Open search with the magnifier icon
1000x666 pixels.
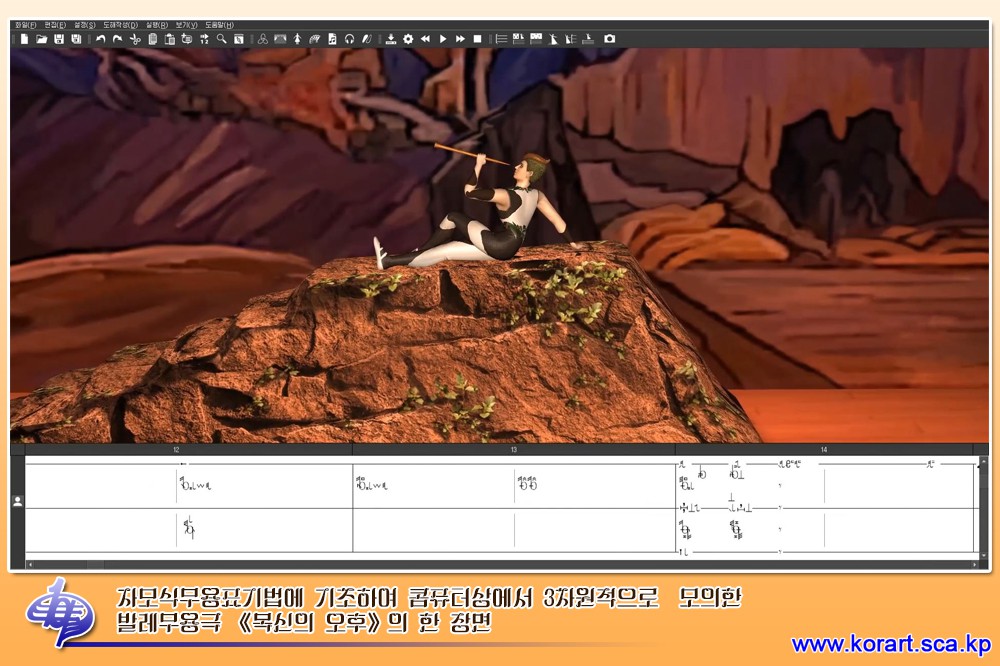(221, 39)
